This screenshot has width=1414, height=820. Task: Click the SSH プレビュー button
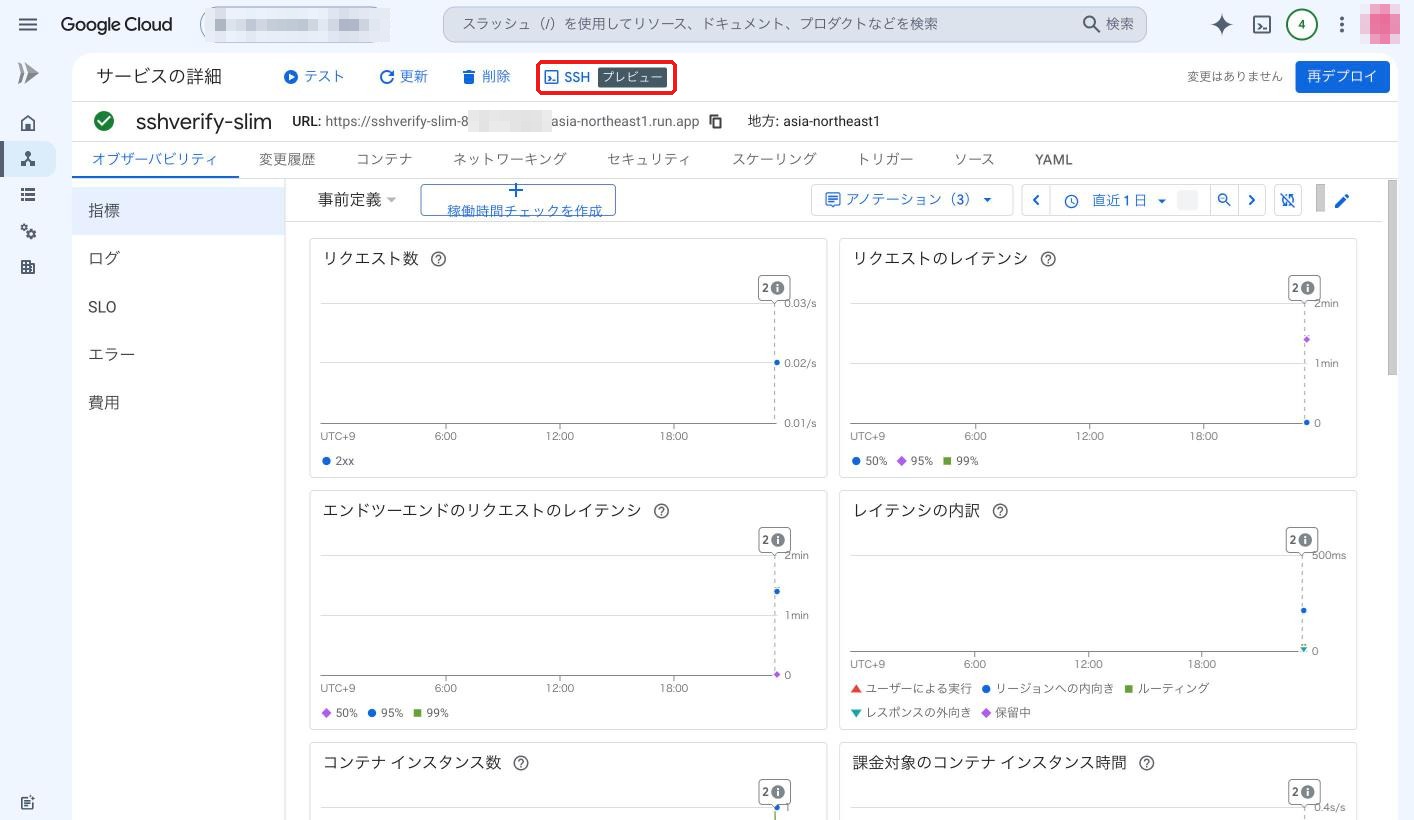(606, 77)
